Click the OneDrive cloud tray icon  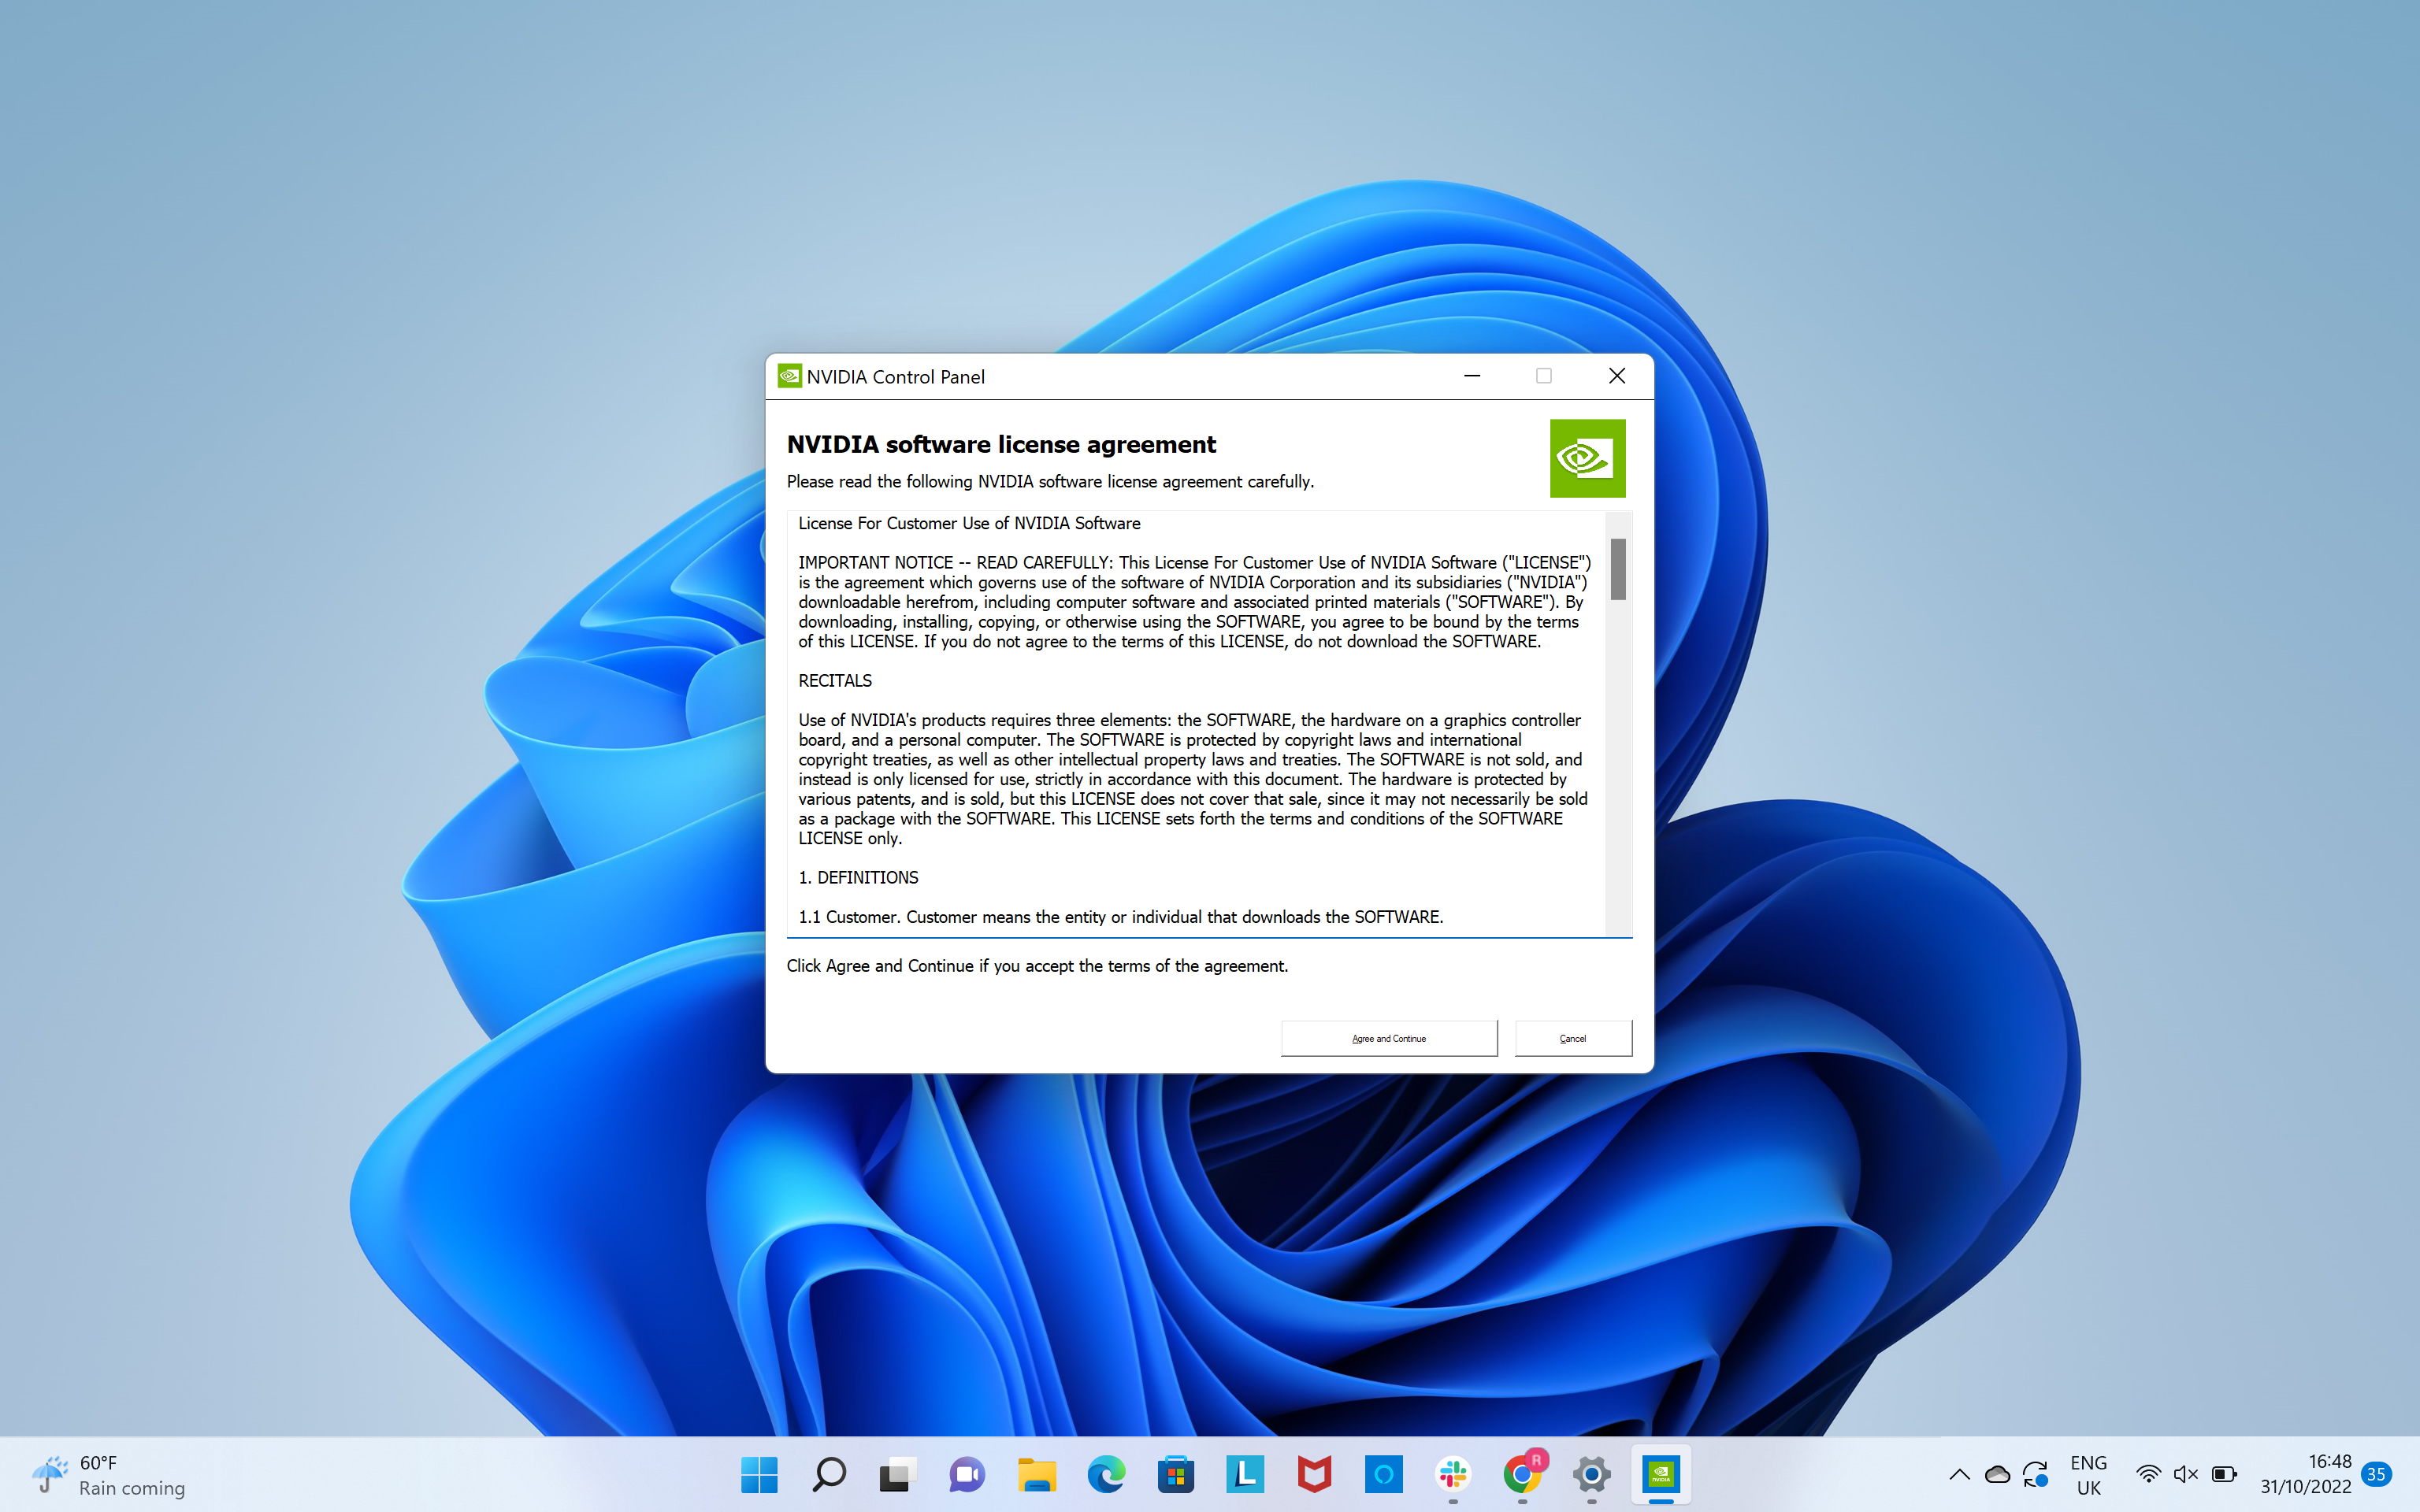(1998, 1474)
